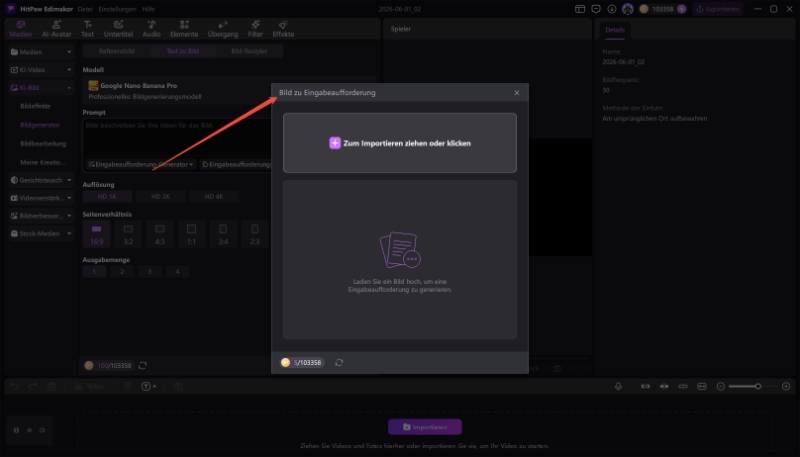The width and height of the screenshot is (800, 457).
Task: Toggle the track lock icon
Action: [x=16, y=430]
